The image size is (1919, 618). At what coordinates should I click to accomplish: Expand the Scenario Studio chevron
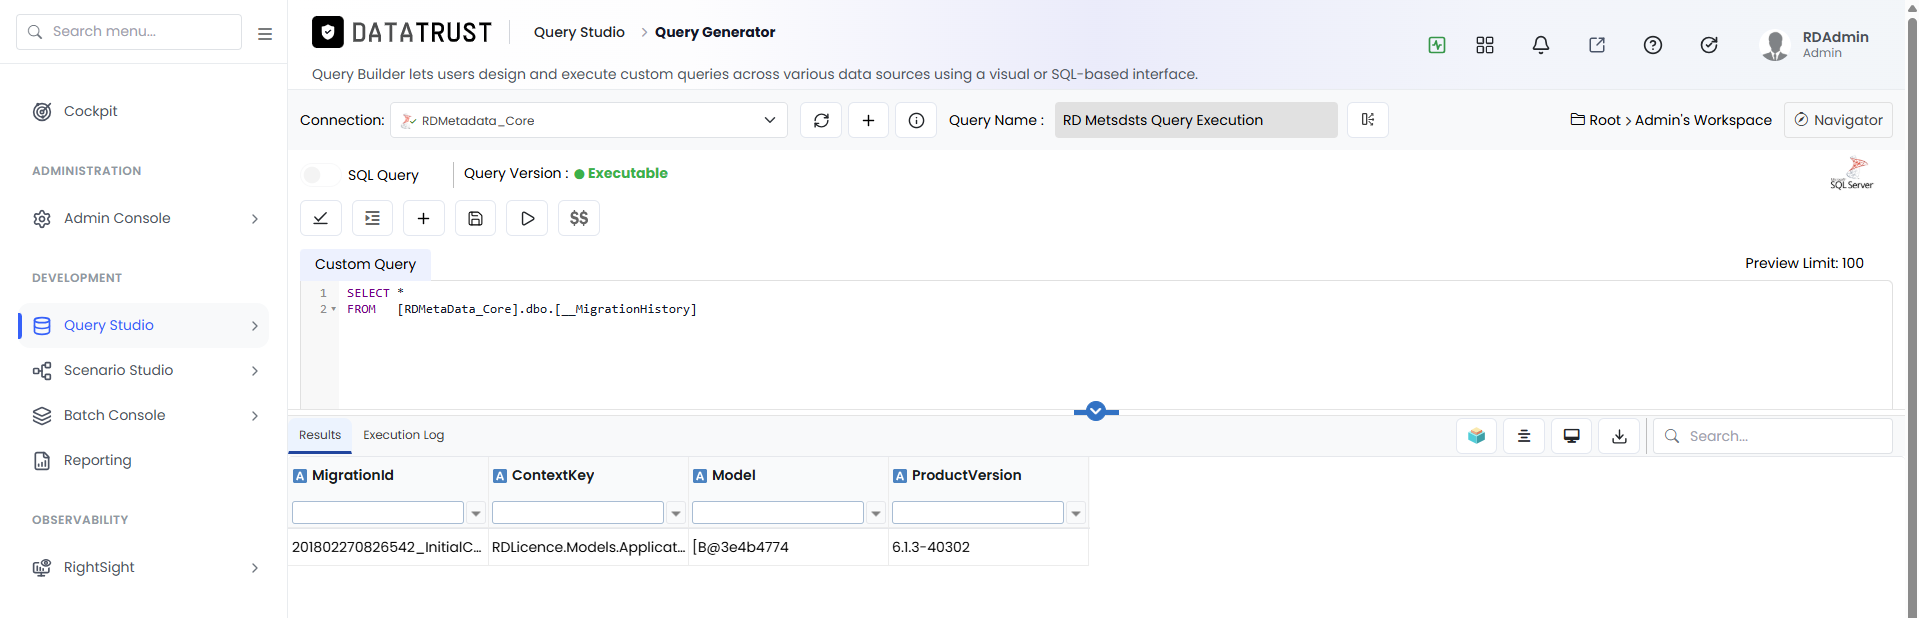click(x=255, y=371)
